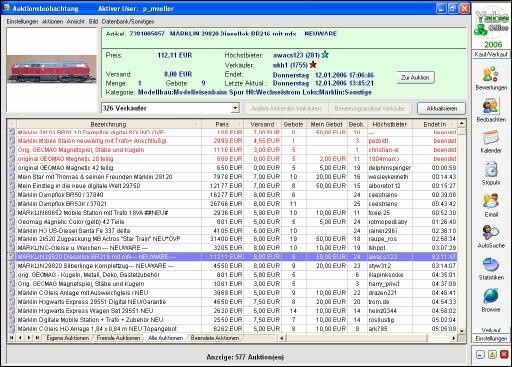Open the Statistiken sidebar icon
Screen dimensions: 512x367
coord(491,265)
